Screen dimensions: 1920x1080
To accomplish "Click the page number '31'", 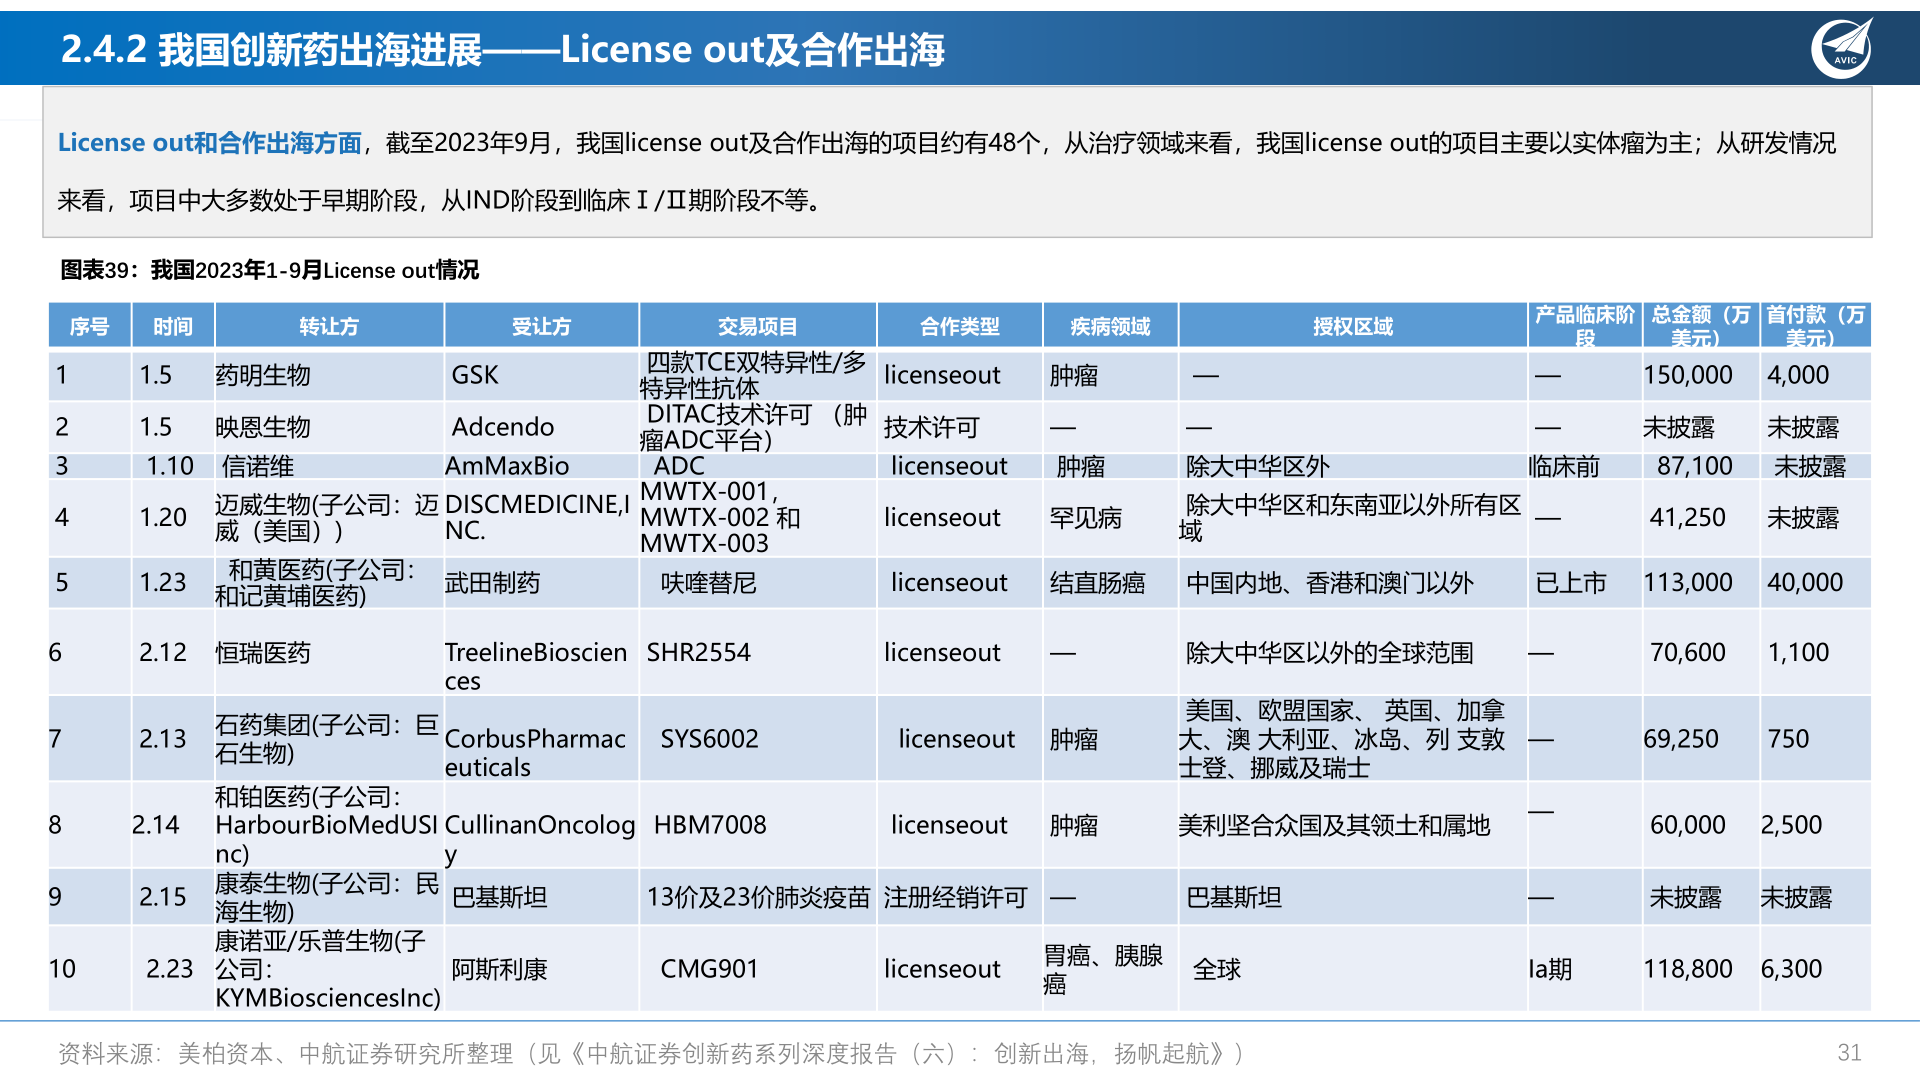I will tap(1849, 1053).
